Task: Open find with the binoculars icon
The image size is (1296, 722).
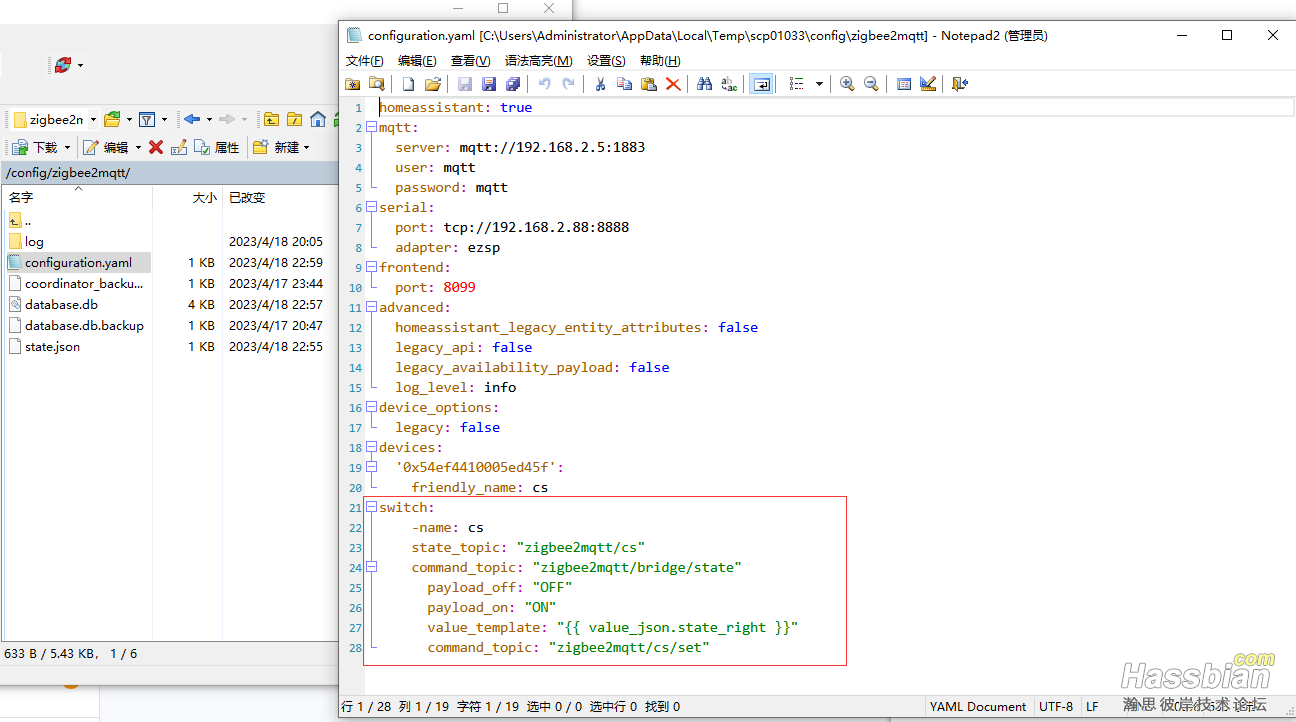Action: click(x=705, y=84)
